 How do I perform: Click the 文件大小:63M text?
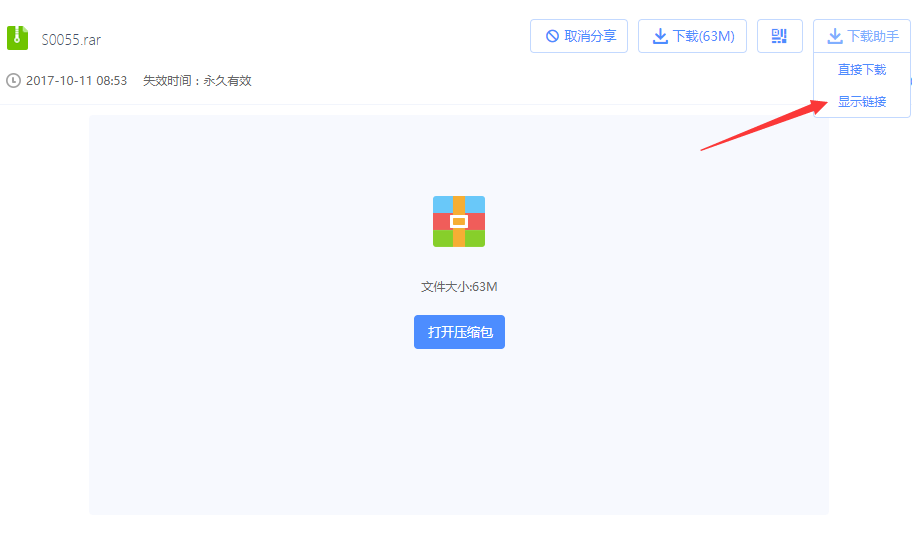coord(458,287)
